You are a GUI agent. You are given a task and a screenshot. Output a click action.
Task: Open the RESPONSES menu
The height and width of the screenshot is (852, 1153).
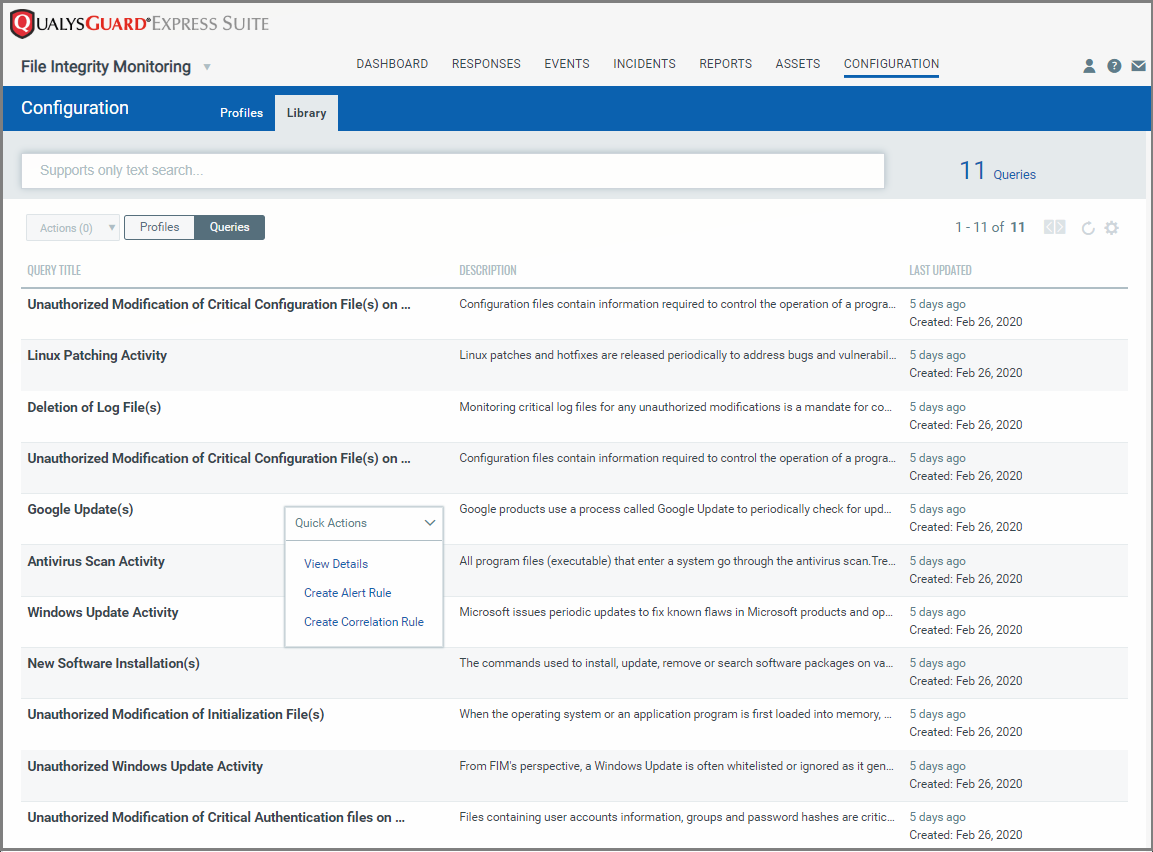pyautogui.click(x=486, y=64)
